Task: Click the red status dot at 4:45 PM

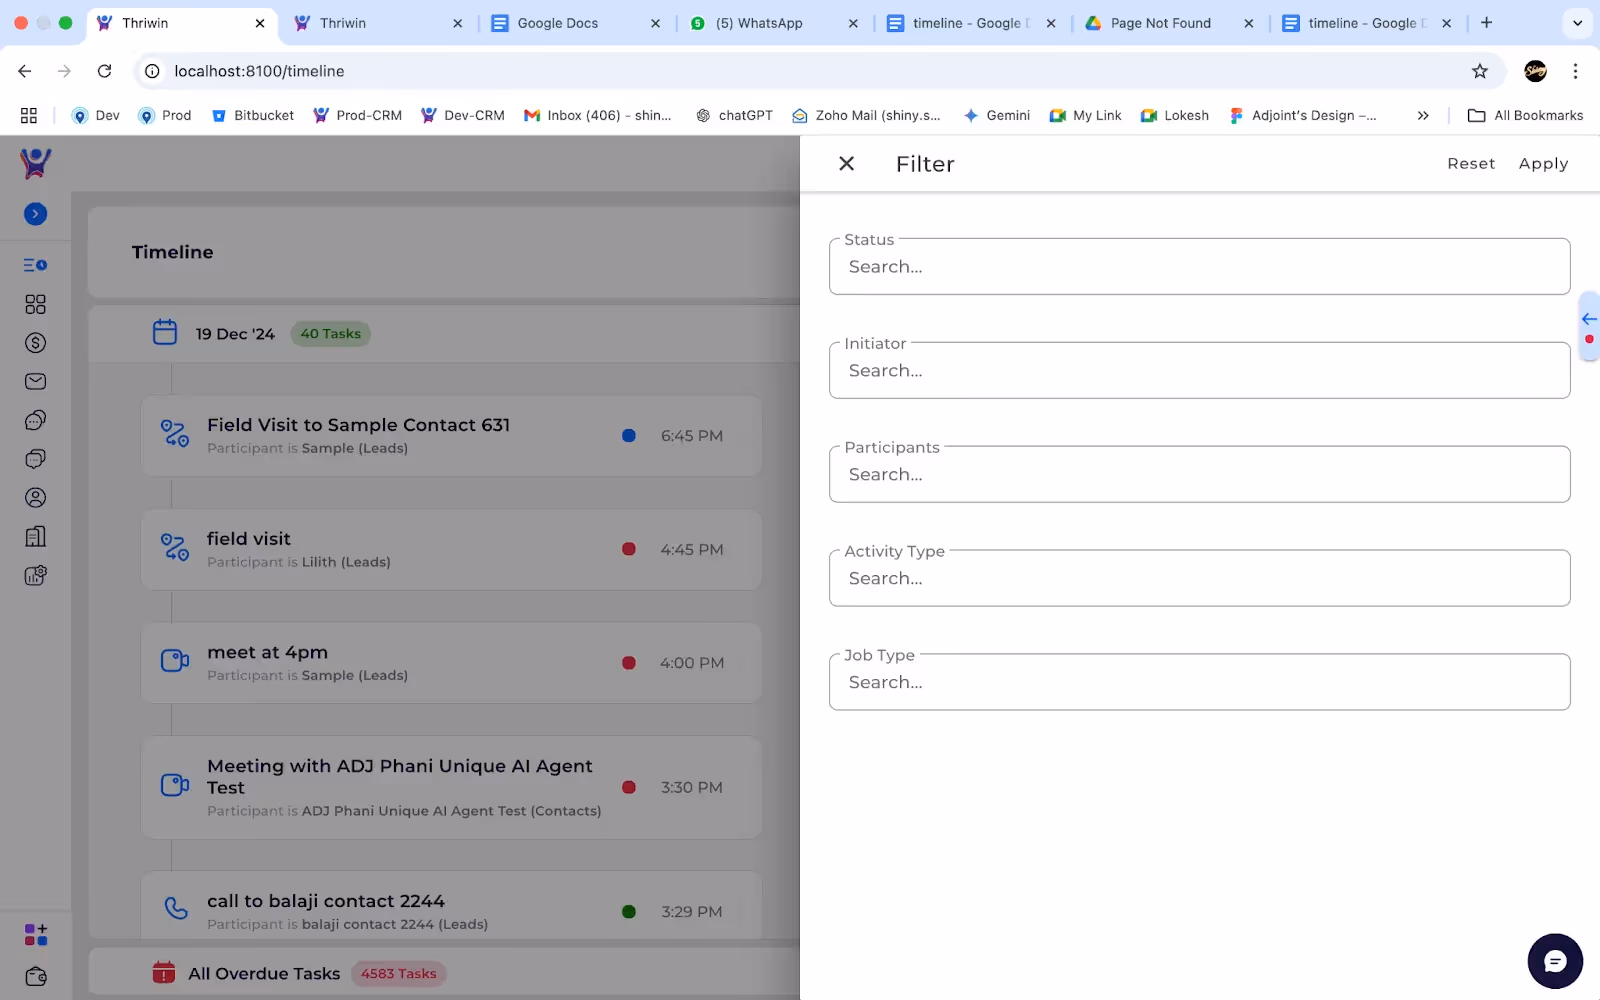Action: coord(629,549)
